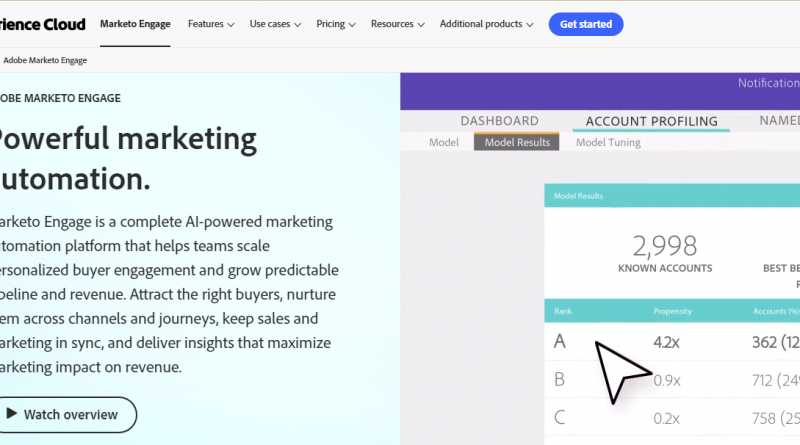Switch to the Model Tuning sub-tab

click(x=608, y=142)
